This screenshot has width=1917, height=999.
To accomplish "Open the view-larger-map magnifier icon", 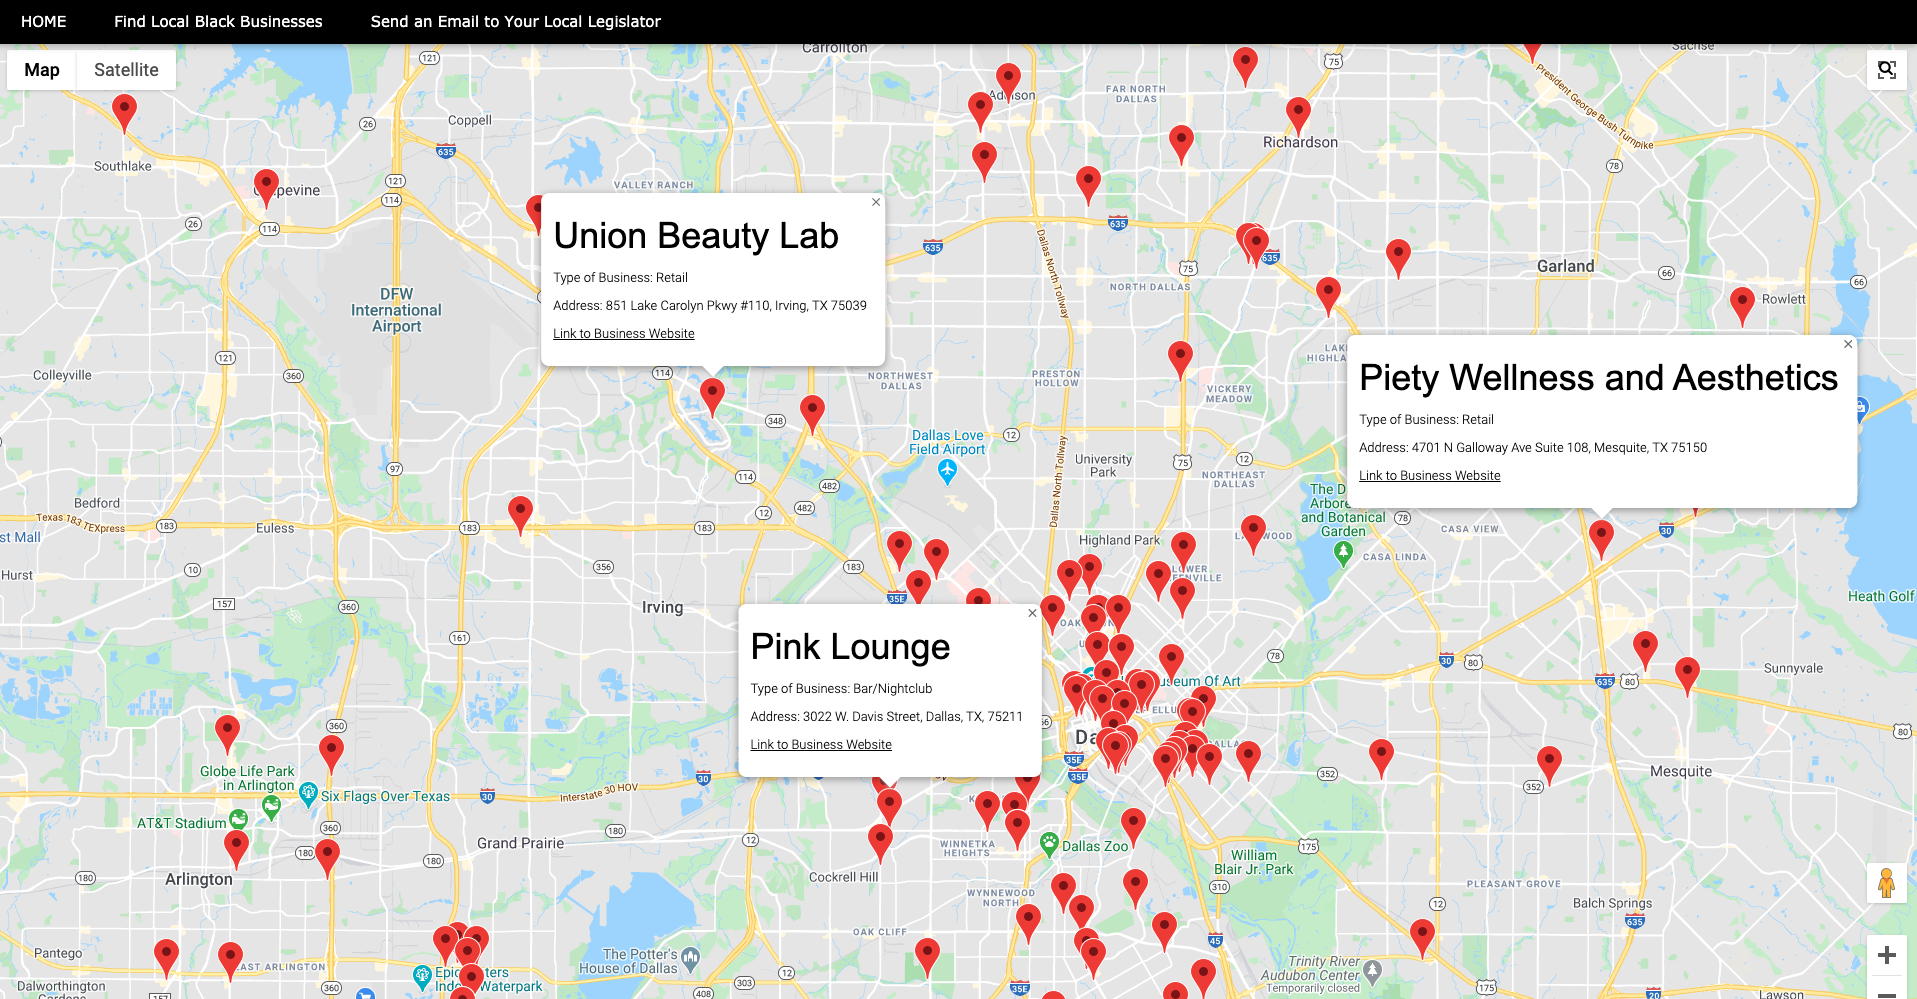I will coord(1886,70).
